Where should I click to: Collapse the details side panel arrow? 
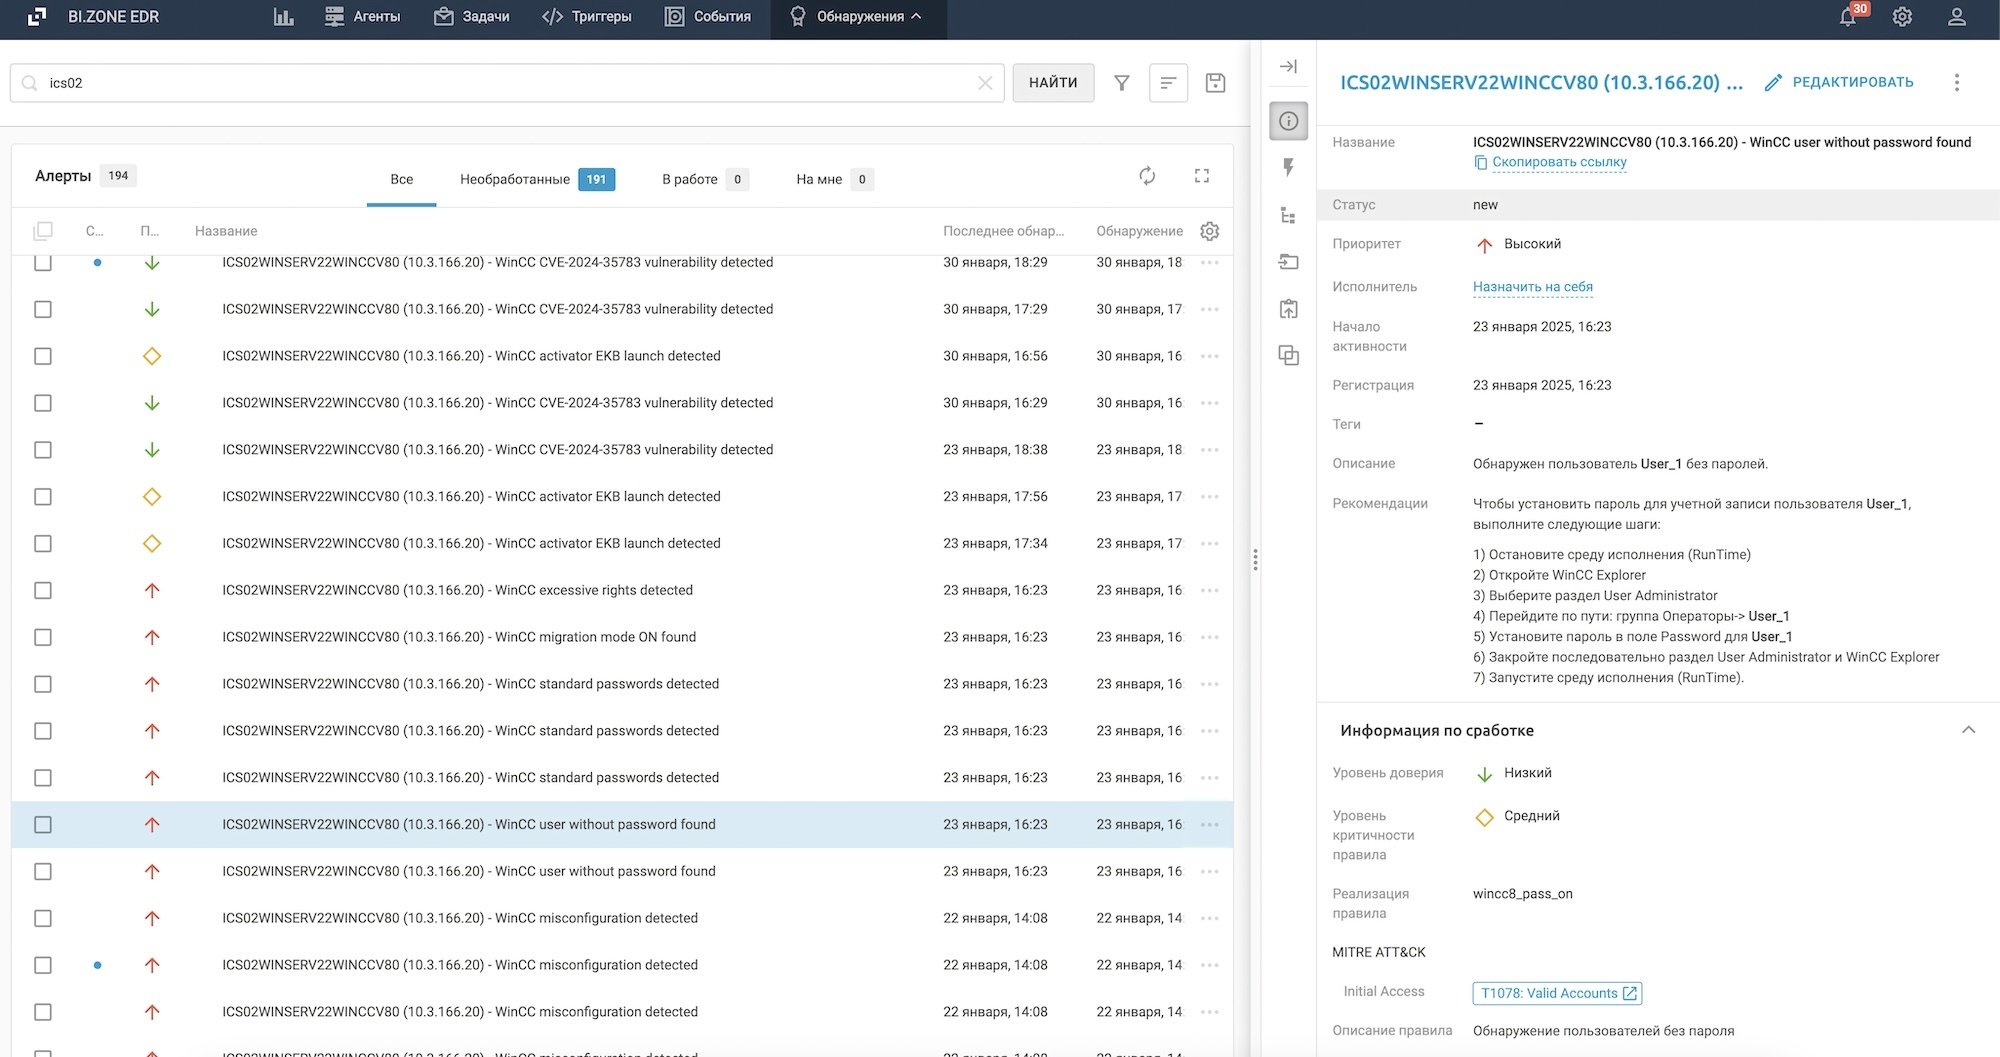[x=1289, y=67]
